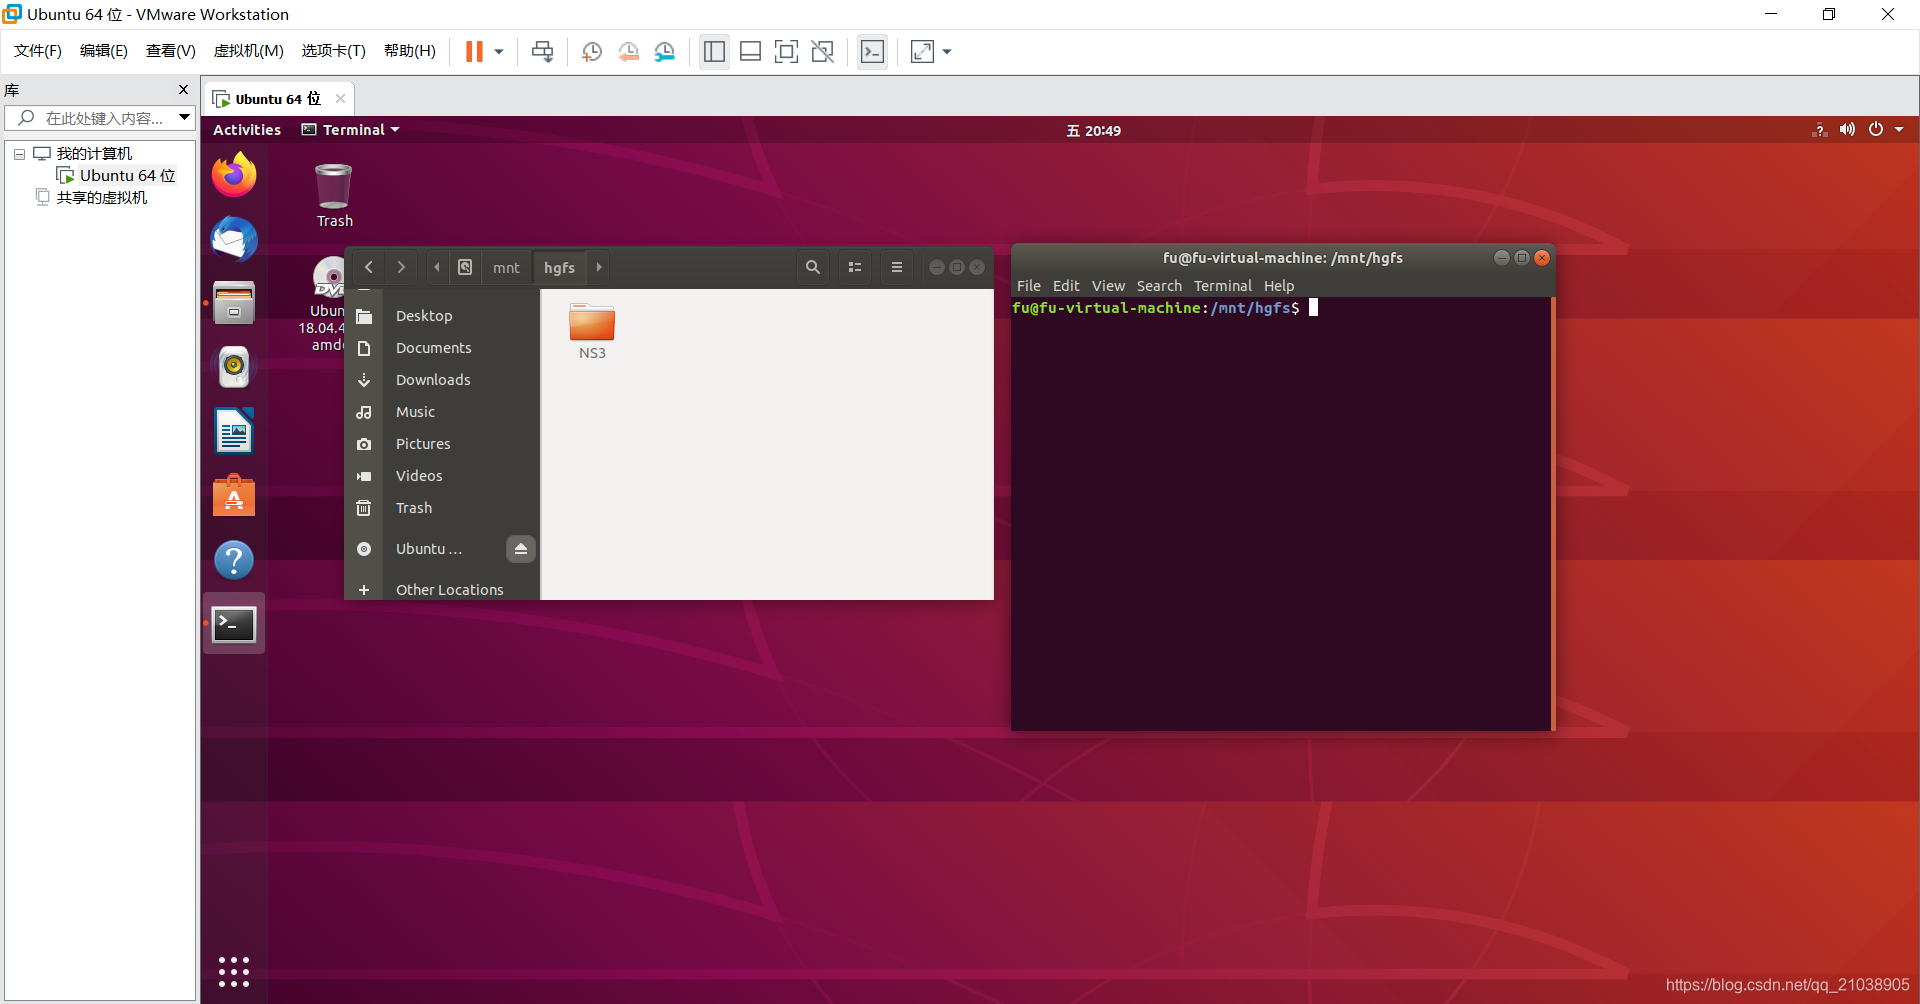Click the clock showing 20:49
The image size is (1920, 1004).
click(x=1093, y=131)
